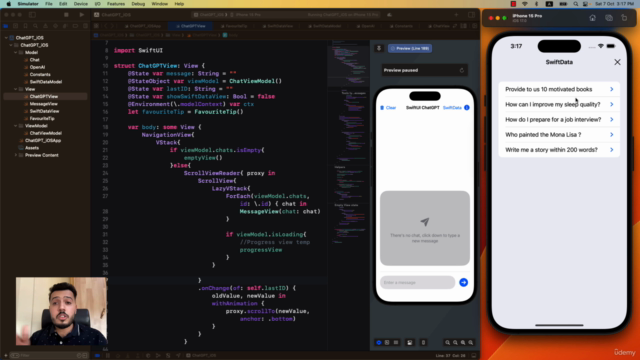The width and height of the screenshot is (640, 360).
Task: Click the zoom in canvas icon
Action: [471, 342]
